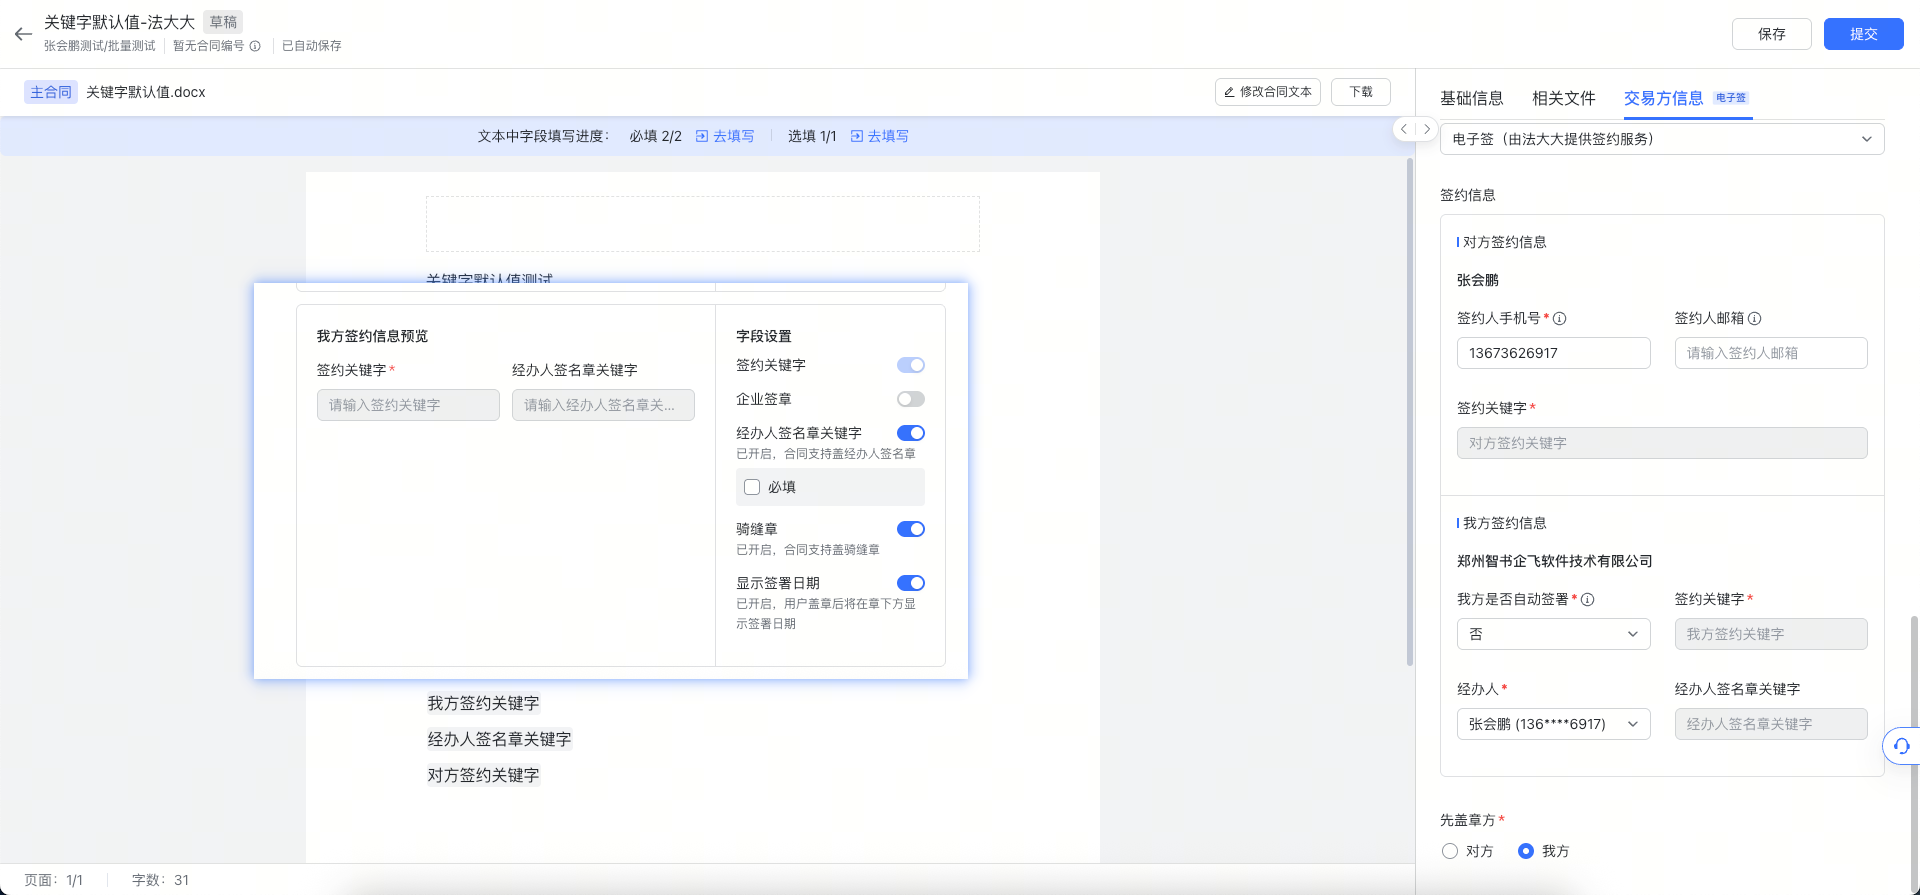Viewport: 1920px width, 895px height.
Task: Check the 必填 checkbox
Action: [752, 487]
